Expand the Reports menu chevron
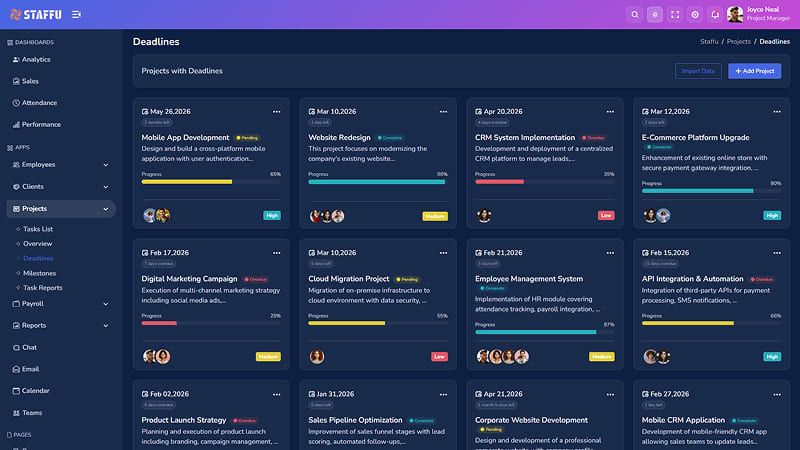 coord(106,326)
